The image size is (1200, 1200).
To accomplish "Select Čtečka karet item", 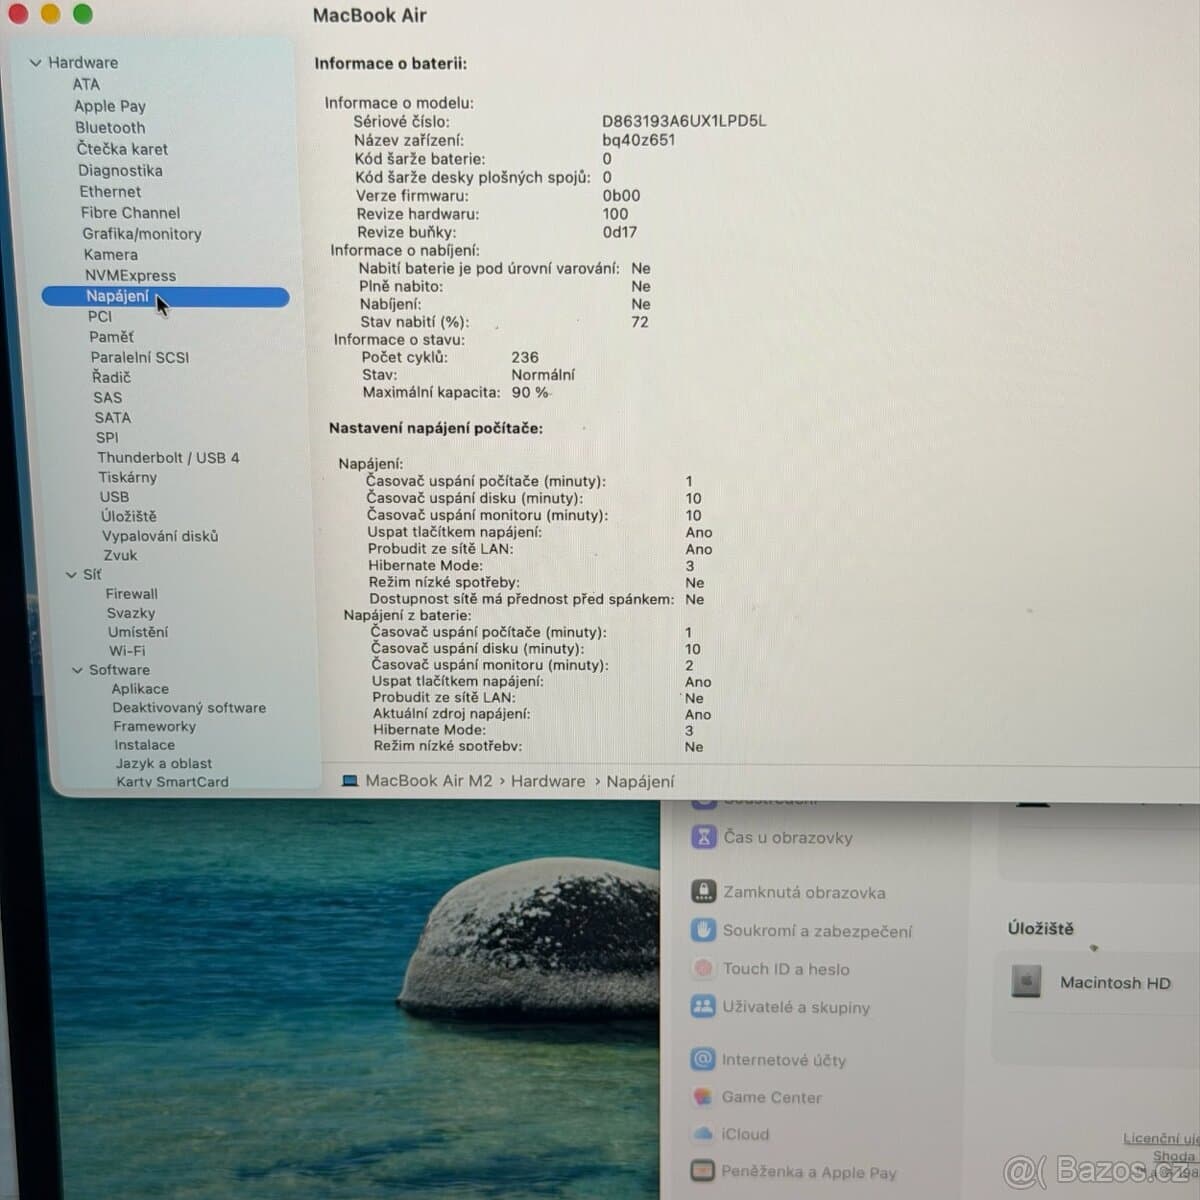I will [x=122, y=149].
